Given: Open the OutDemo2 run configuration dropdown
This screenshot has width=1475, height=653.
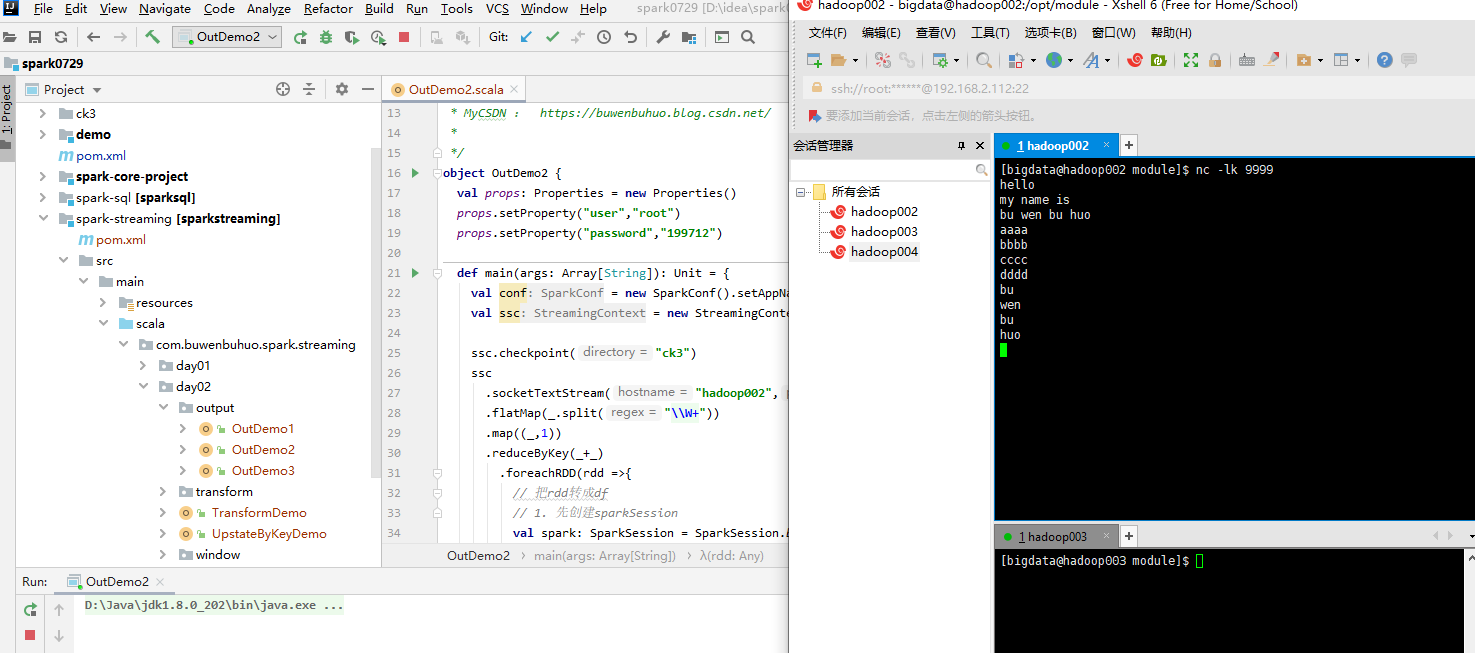Looking at the screenshot, I should coord(228,37).
